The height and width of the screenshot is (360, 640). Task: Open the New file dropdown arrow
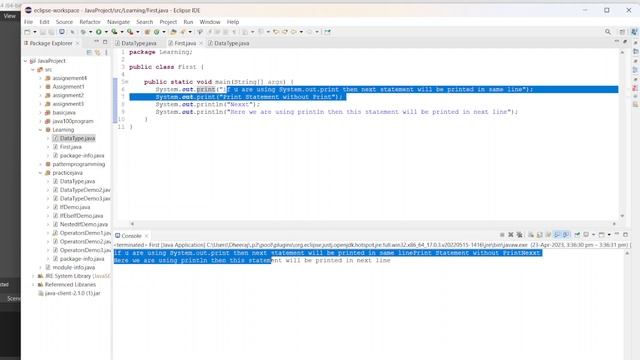35,32
